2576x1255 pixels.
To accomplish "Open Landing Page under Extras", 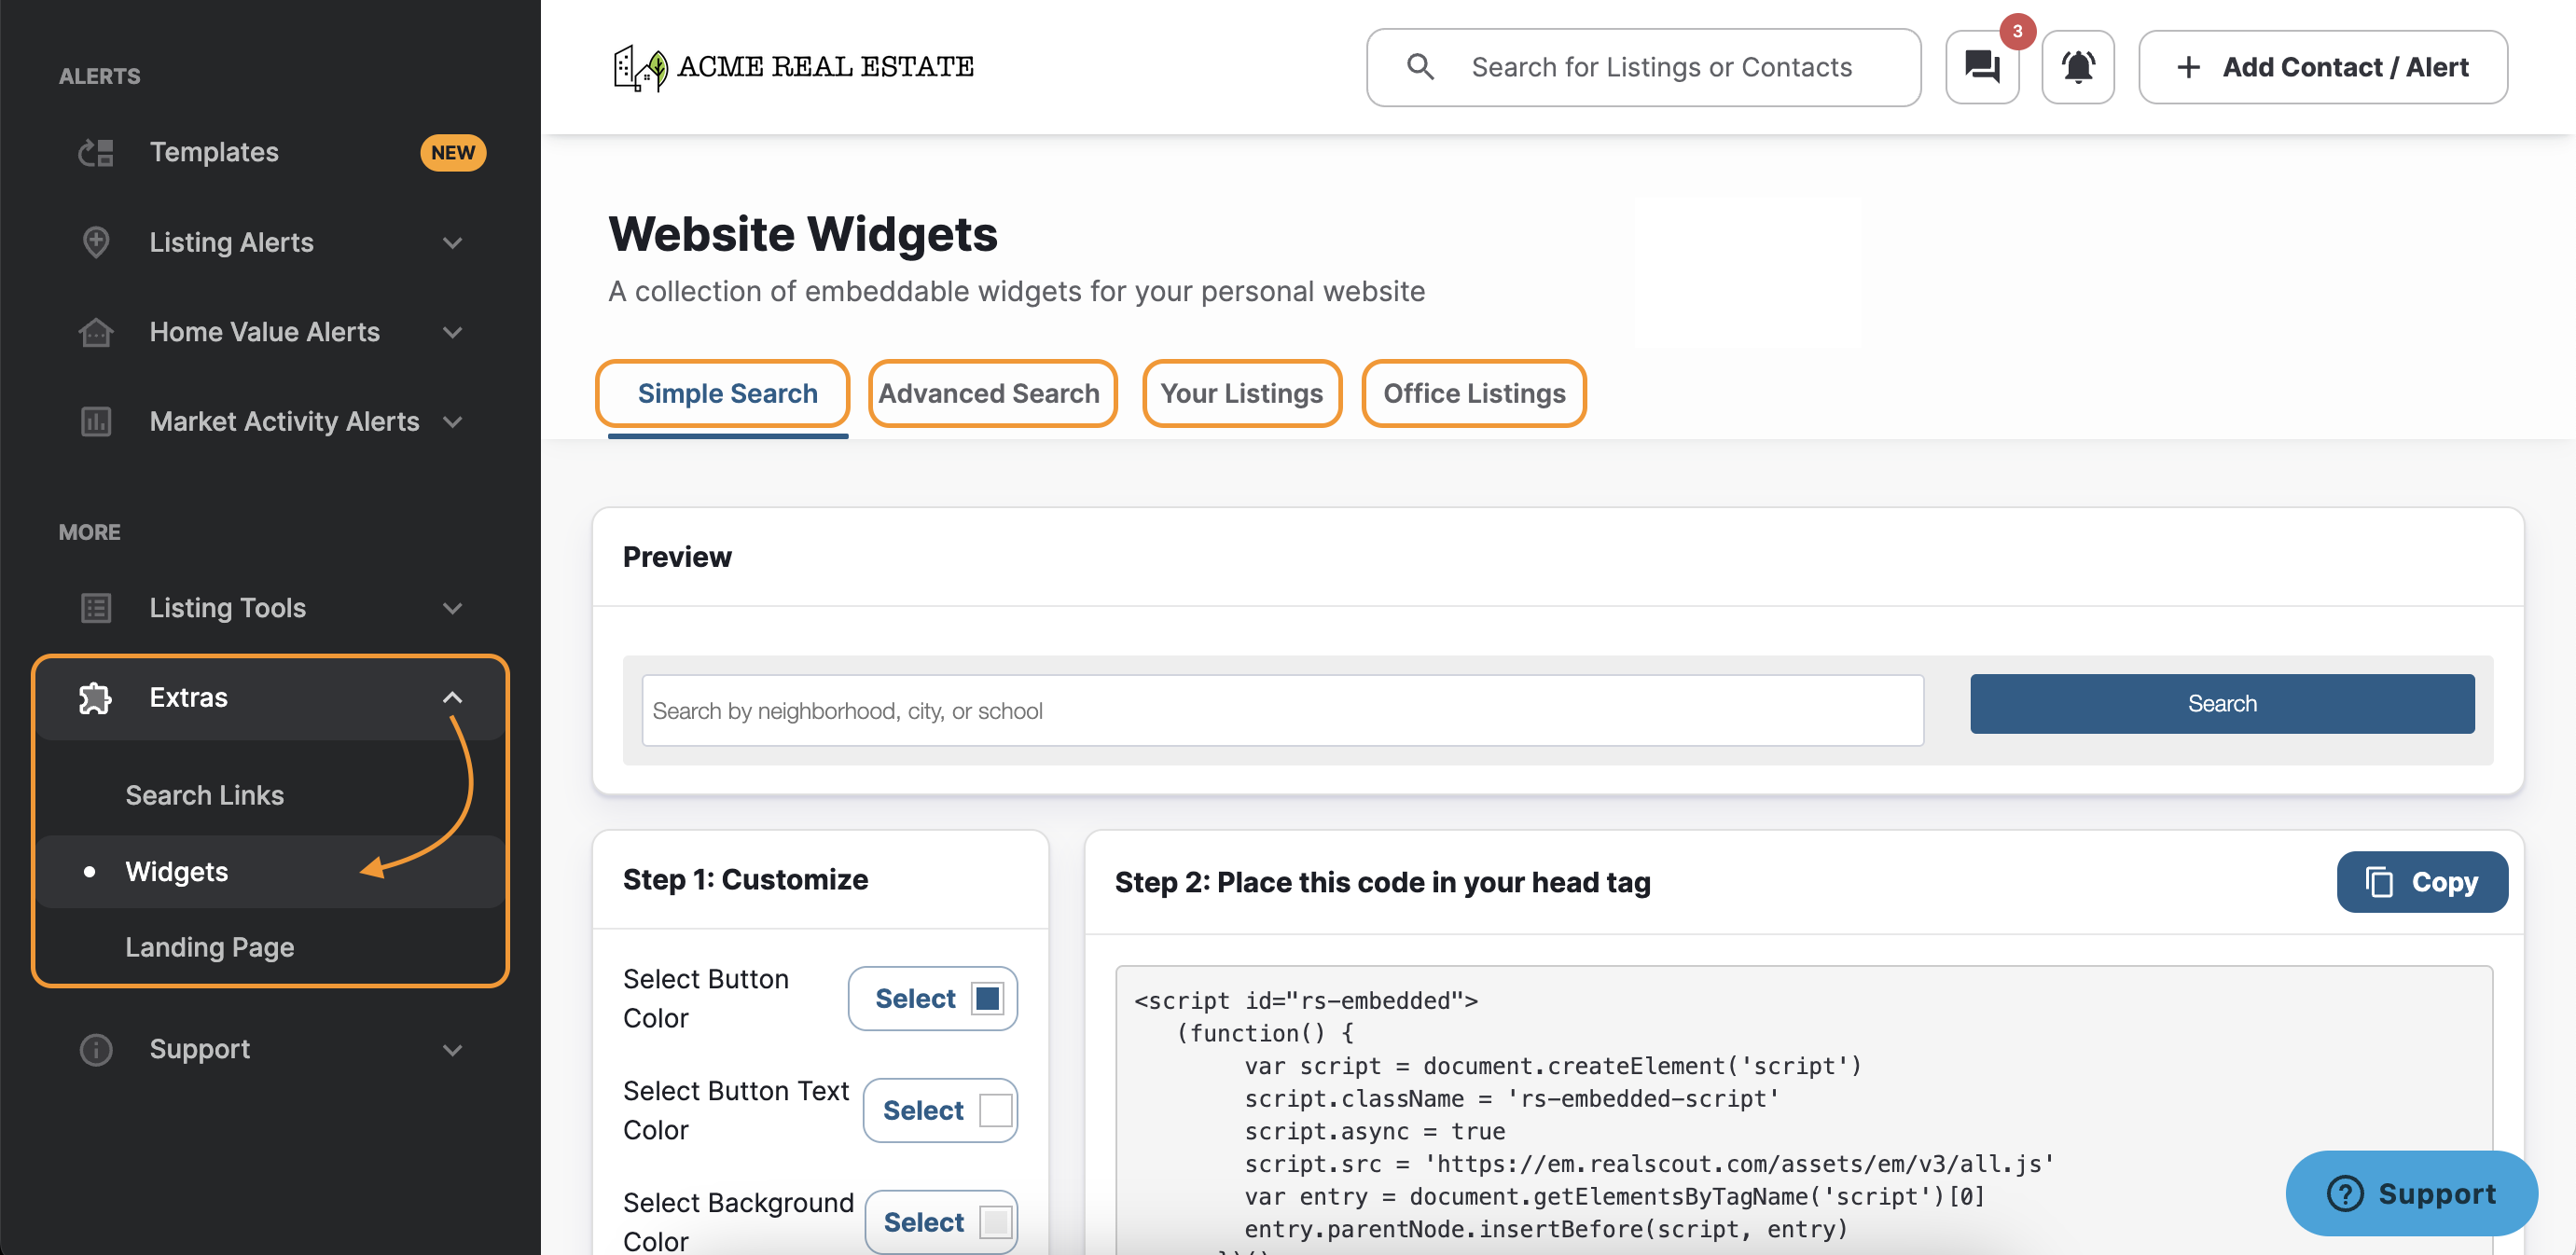I will tap(210, 947).
